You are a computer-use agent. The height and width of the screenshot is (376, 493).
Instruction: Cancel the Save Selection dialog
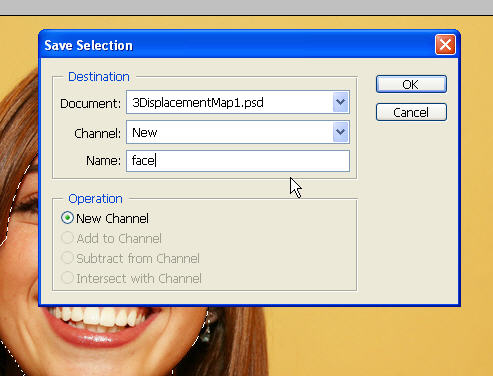(411, 112)
